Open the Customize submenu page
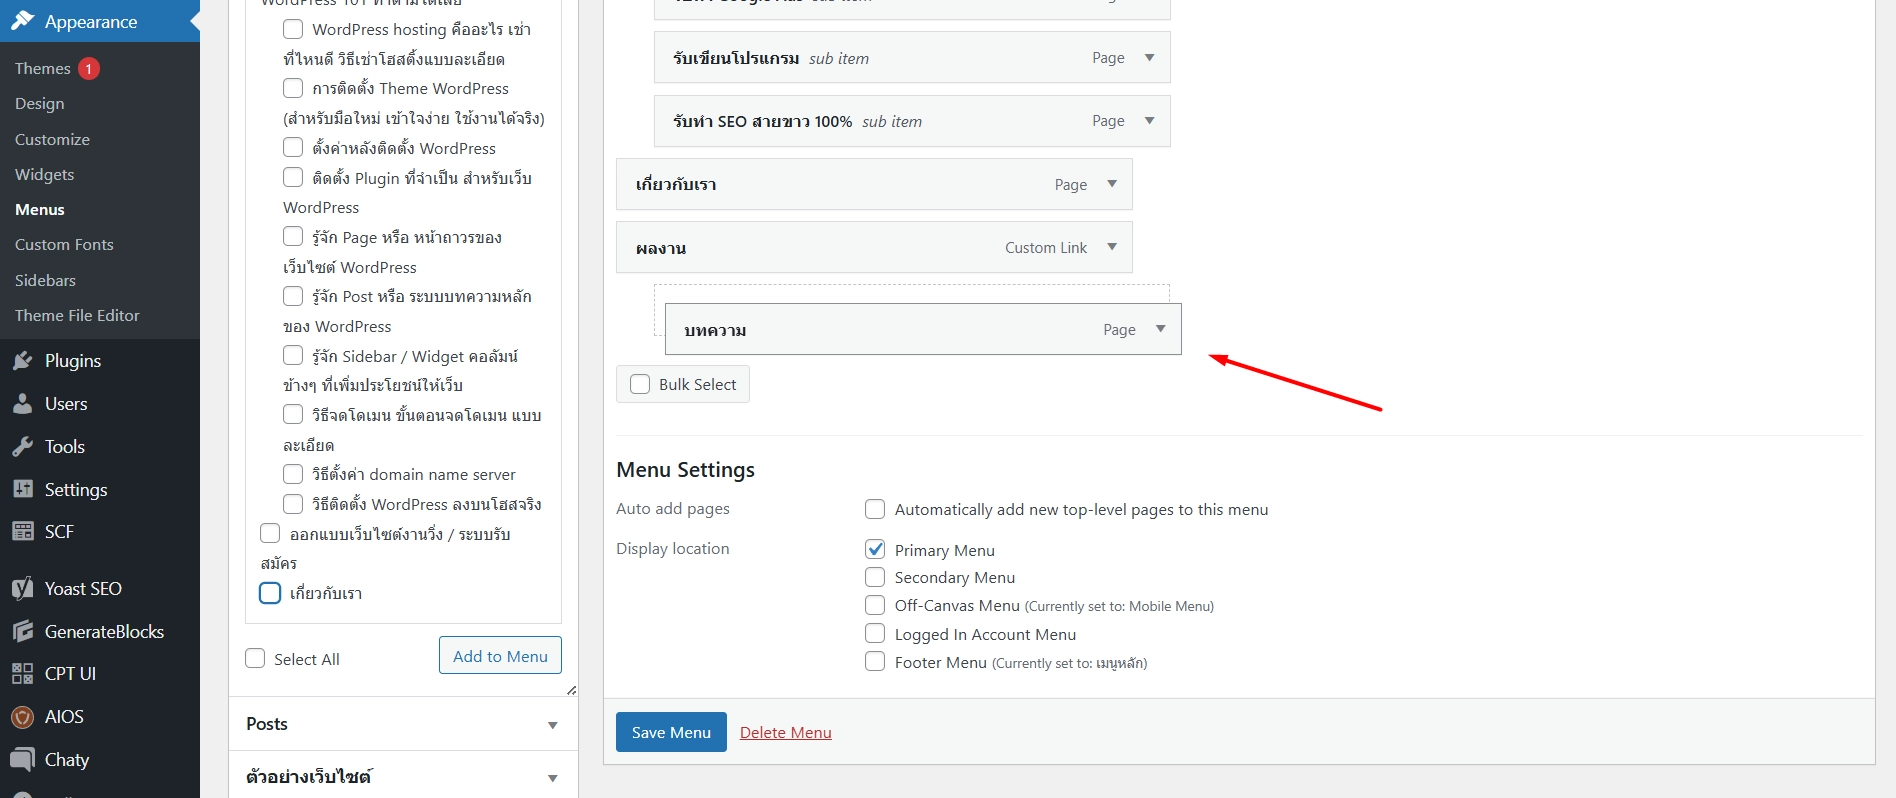Screen dimensions: 1896x798 (x=53, y=139)
